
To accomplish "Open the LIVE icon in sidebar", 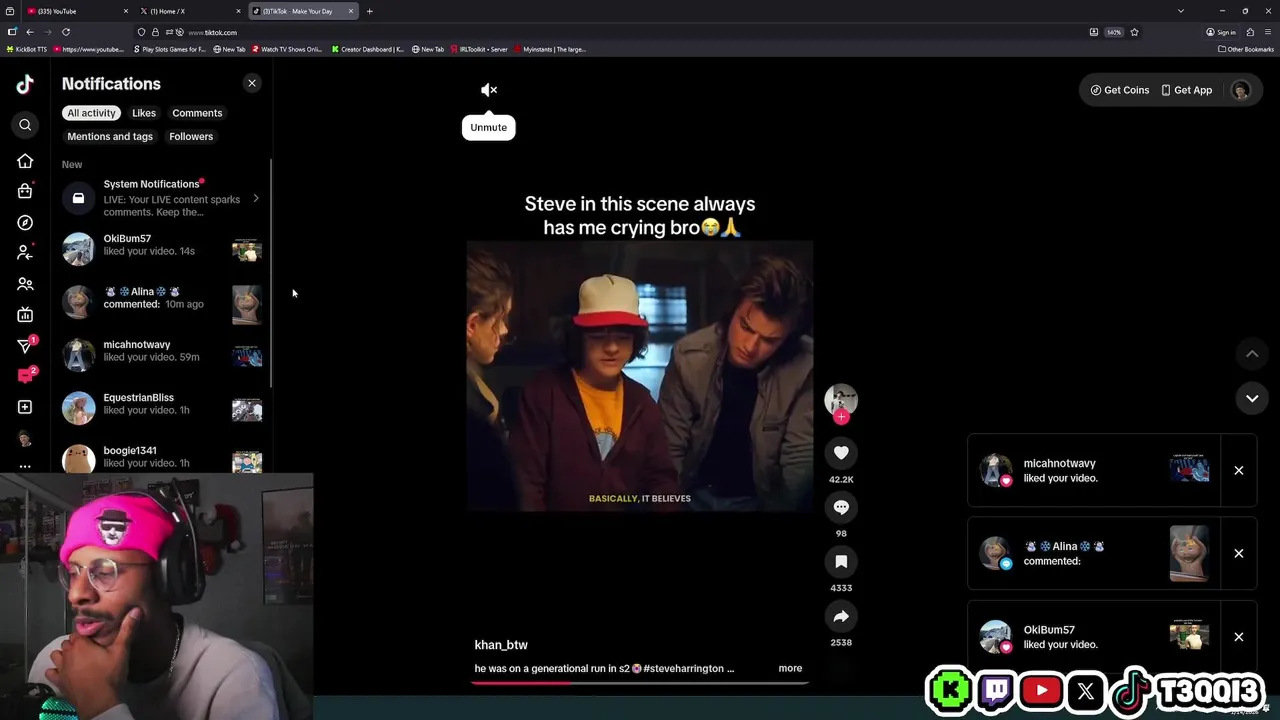I will click(25, 315).
